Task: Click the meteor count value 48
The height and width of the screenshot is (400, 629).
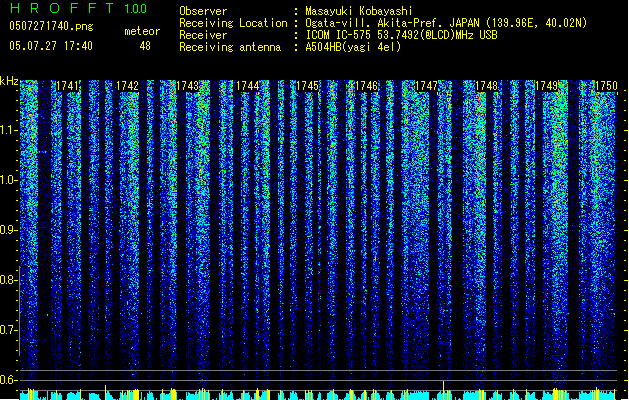Action: click(x=145, y=46)
